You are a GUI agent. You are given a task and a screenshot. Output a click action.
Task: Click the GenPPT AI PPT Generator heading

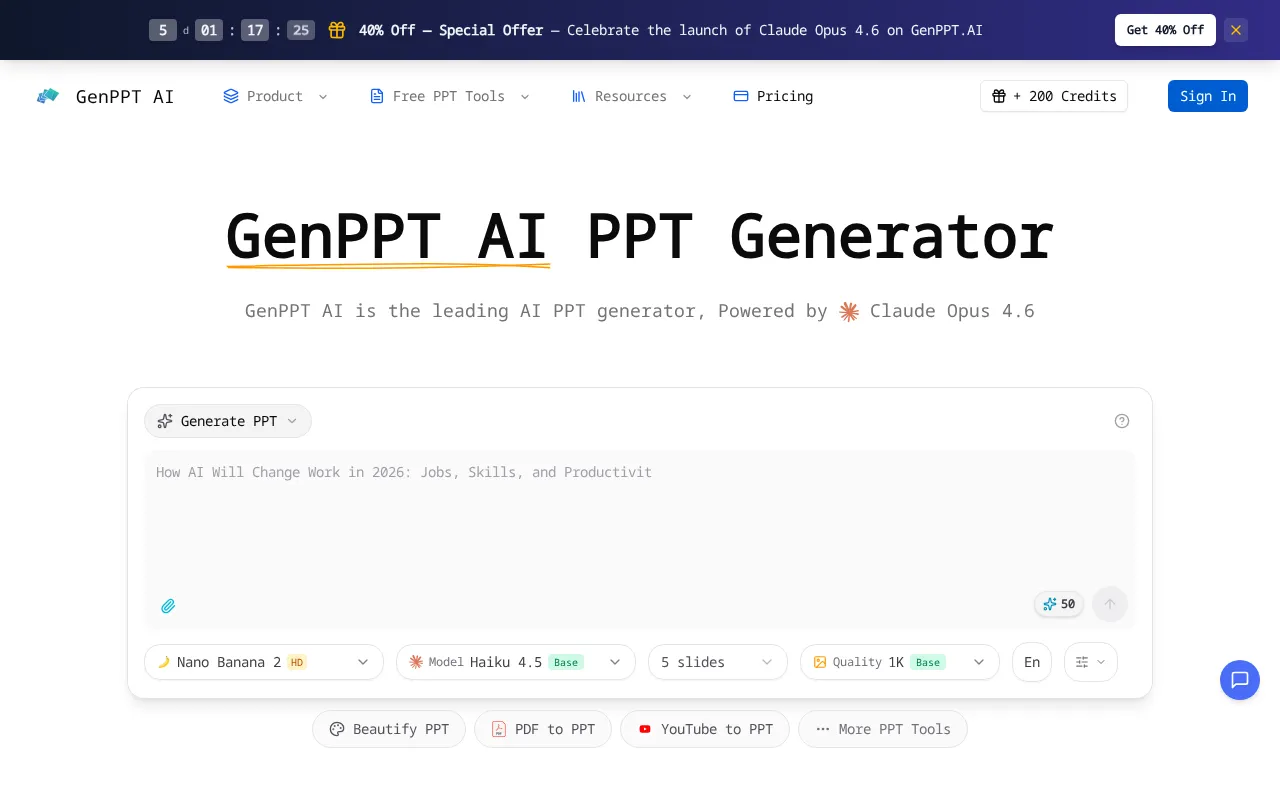[x=640, y=237]
